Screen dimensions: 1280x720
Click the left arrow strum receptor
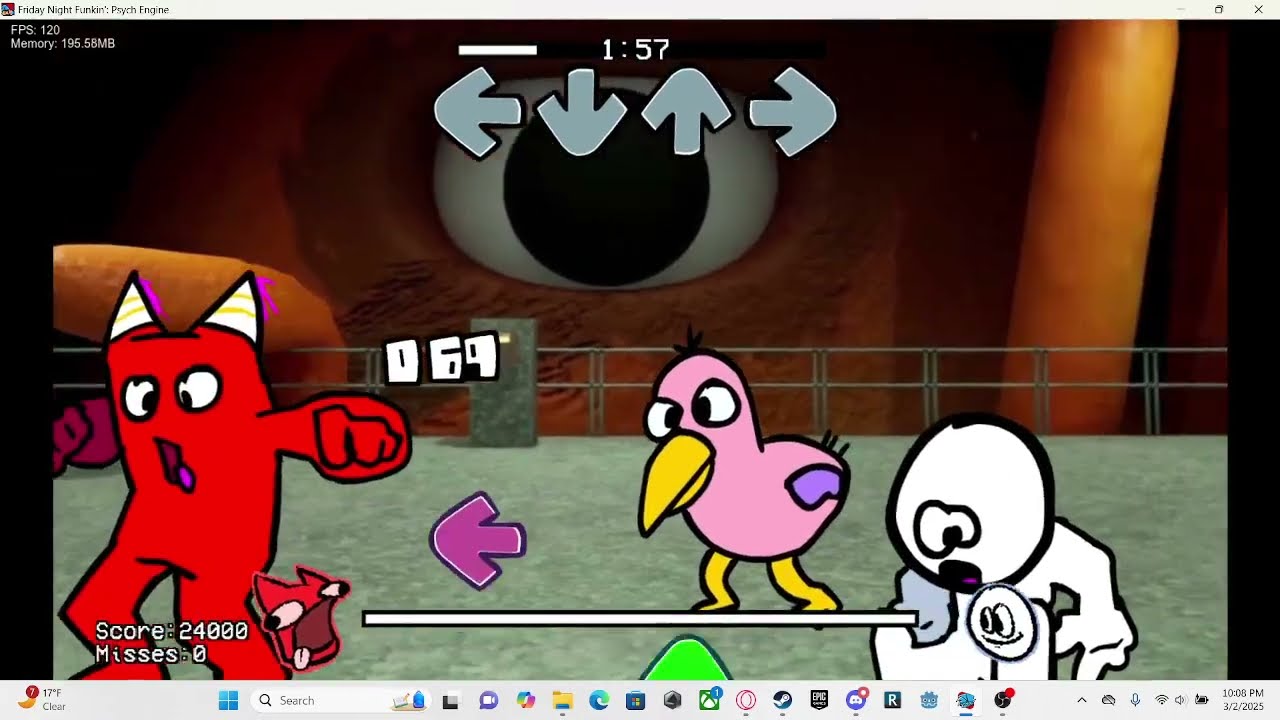pos(478,112)
